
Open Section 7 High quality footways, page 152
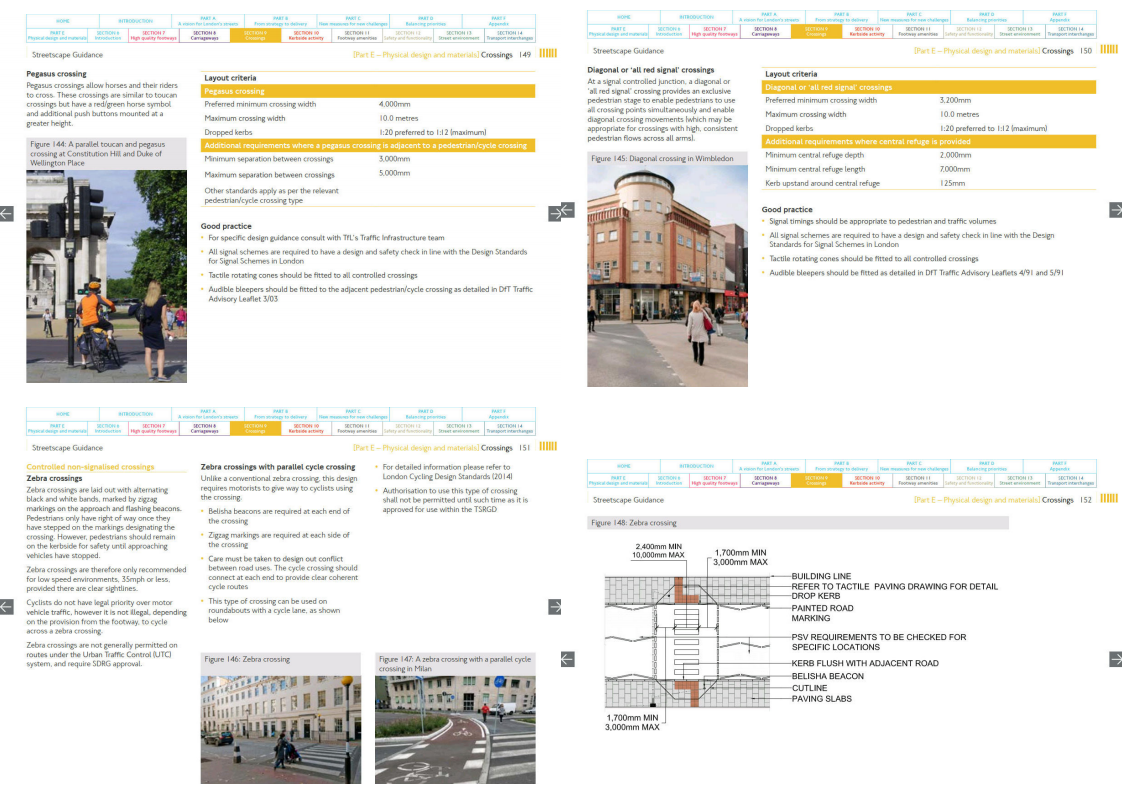(714, 480)
